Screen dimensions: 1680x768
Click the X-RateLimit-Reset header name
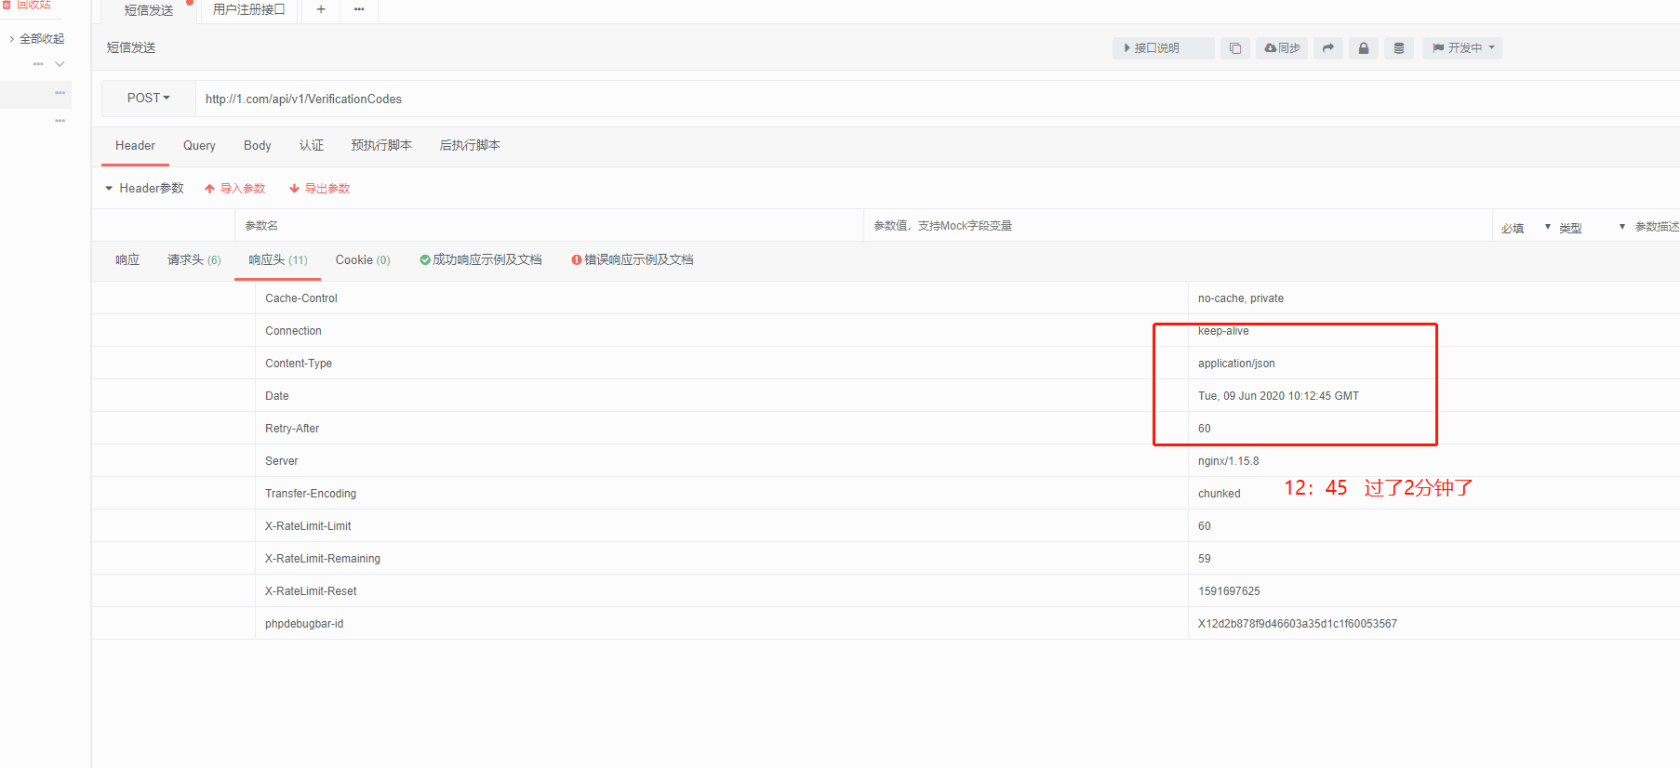pos(310,591)
